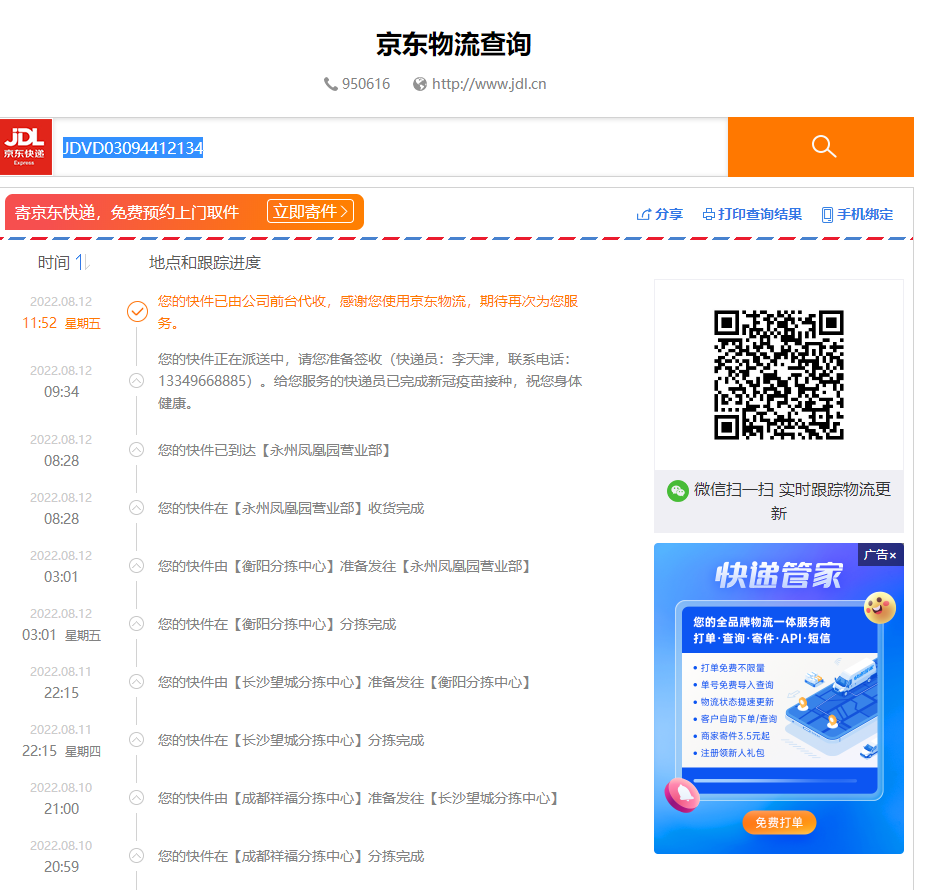The image size is (925, 890).
Task: Click the timeline marker for 衡阳分拣中心 分拣完成
Action: tap(136, 624)
